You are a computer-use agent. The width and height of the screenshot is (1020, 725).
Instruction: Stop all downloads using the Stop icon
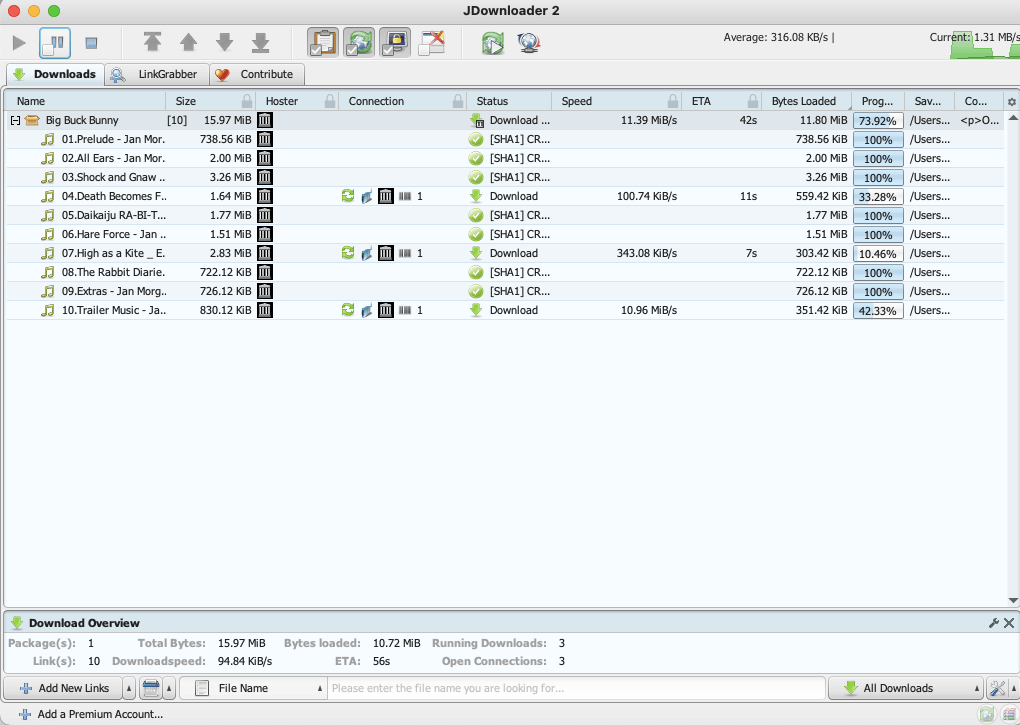click(92, 42)
